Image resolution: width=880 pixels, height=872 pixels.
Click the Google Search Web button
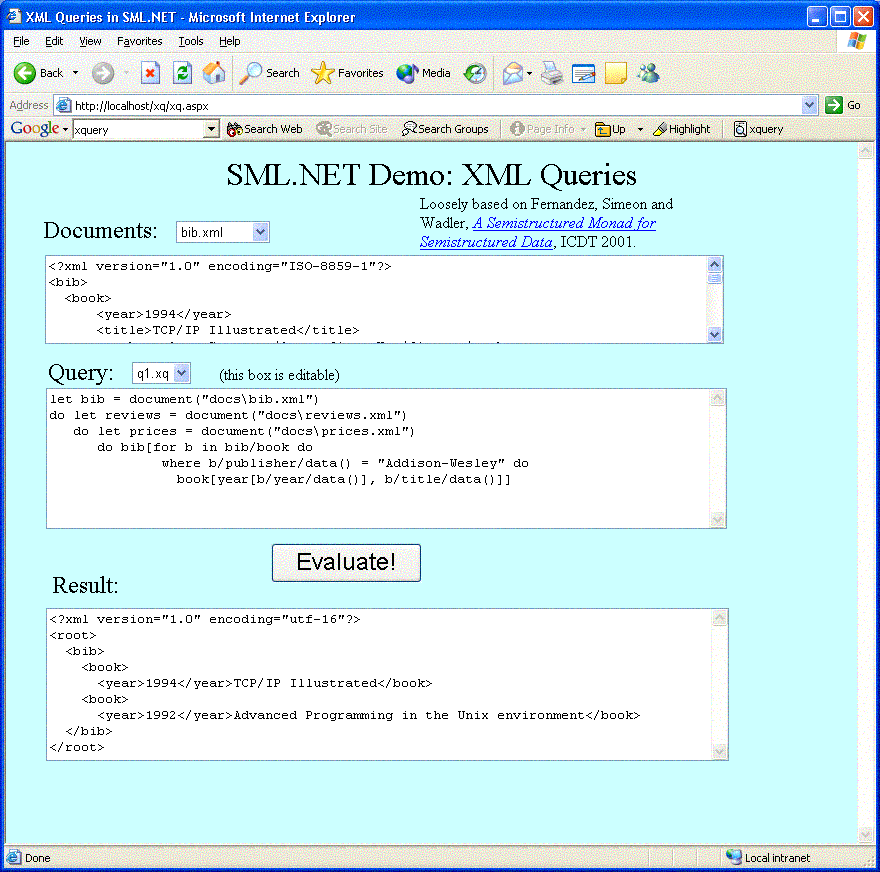(265, 129)
